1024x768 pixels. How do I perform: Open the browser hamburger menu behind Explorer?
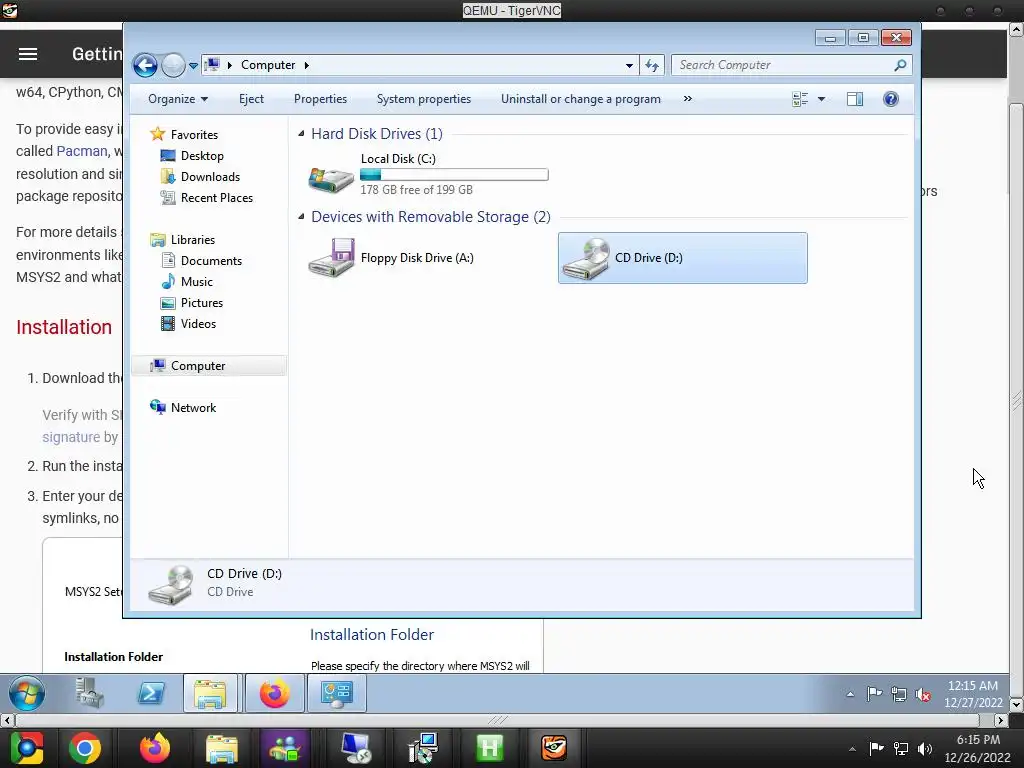[27, 54]
